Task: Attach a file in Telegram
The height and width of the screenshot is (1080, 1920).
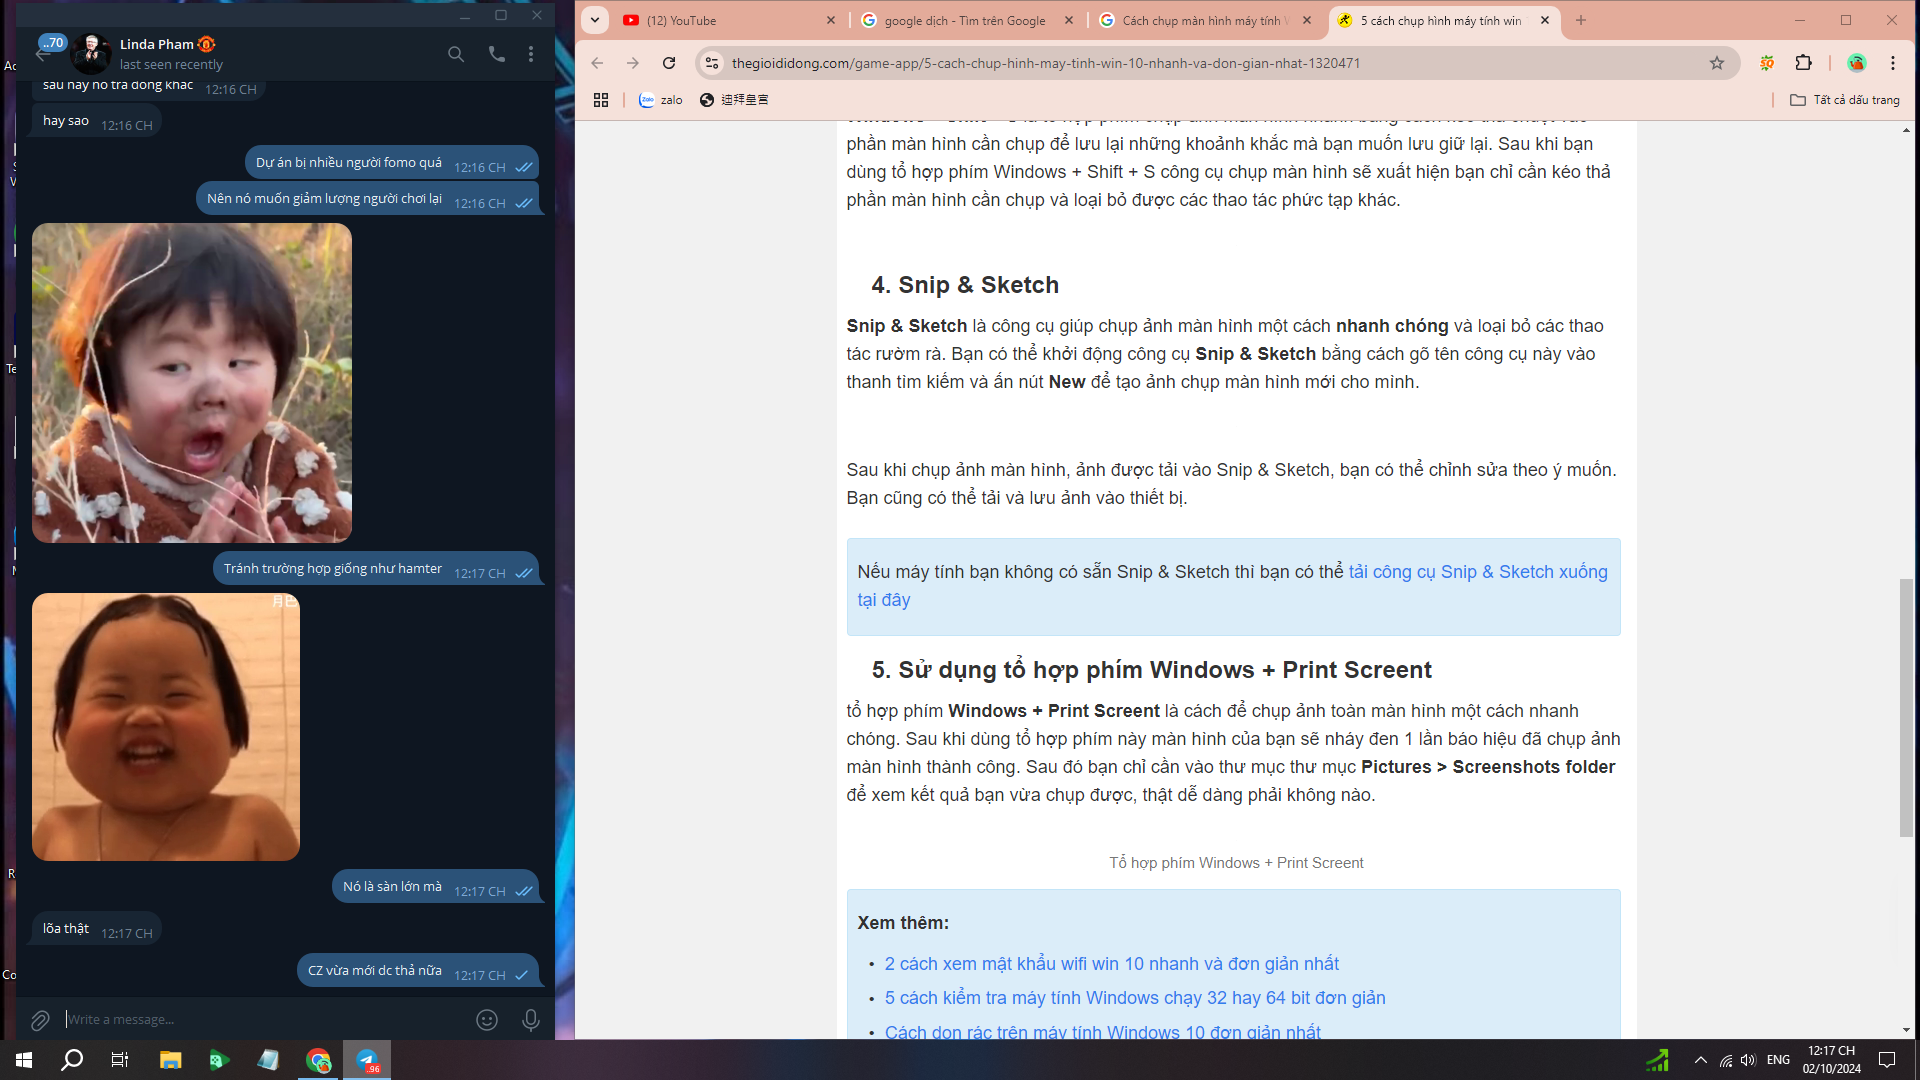Action: pyautogui.click(x=40, y=1020)
